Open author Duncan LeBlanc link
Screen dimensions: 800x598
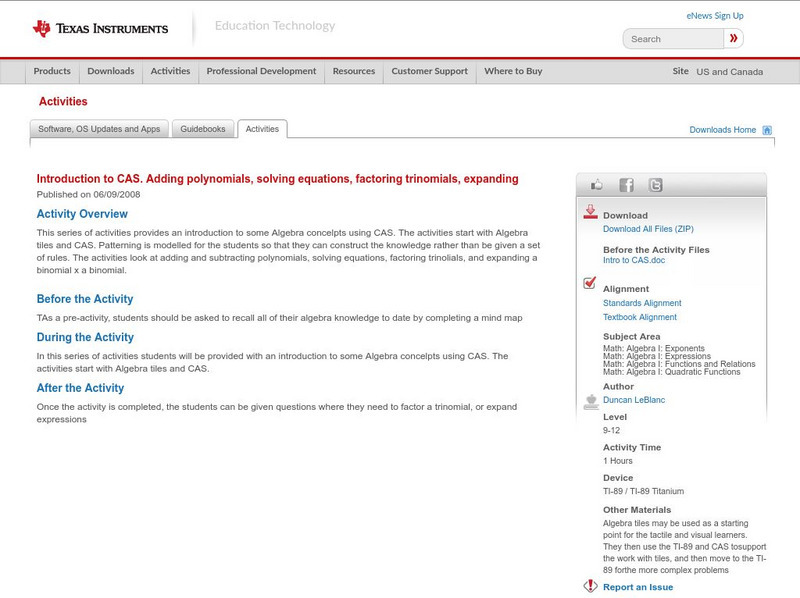tap(634, 400)
